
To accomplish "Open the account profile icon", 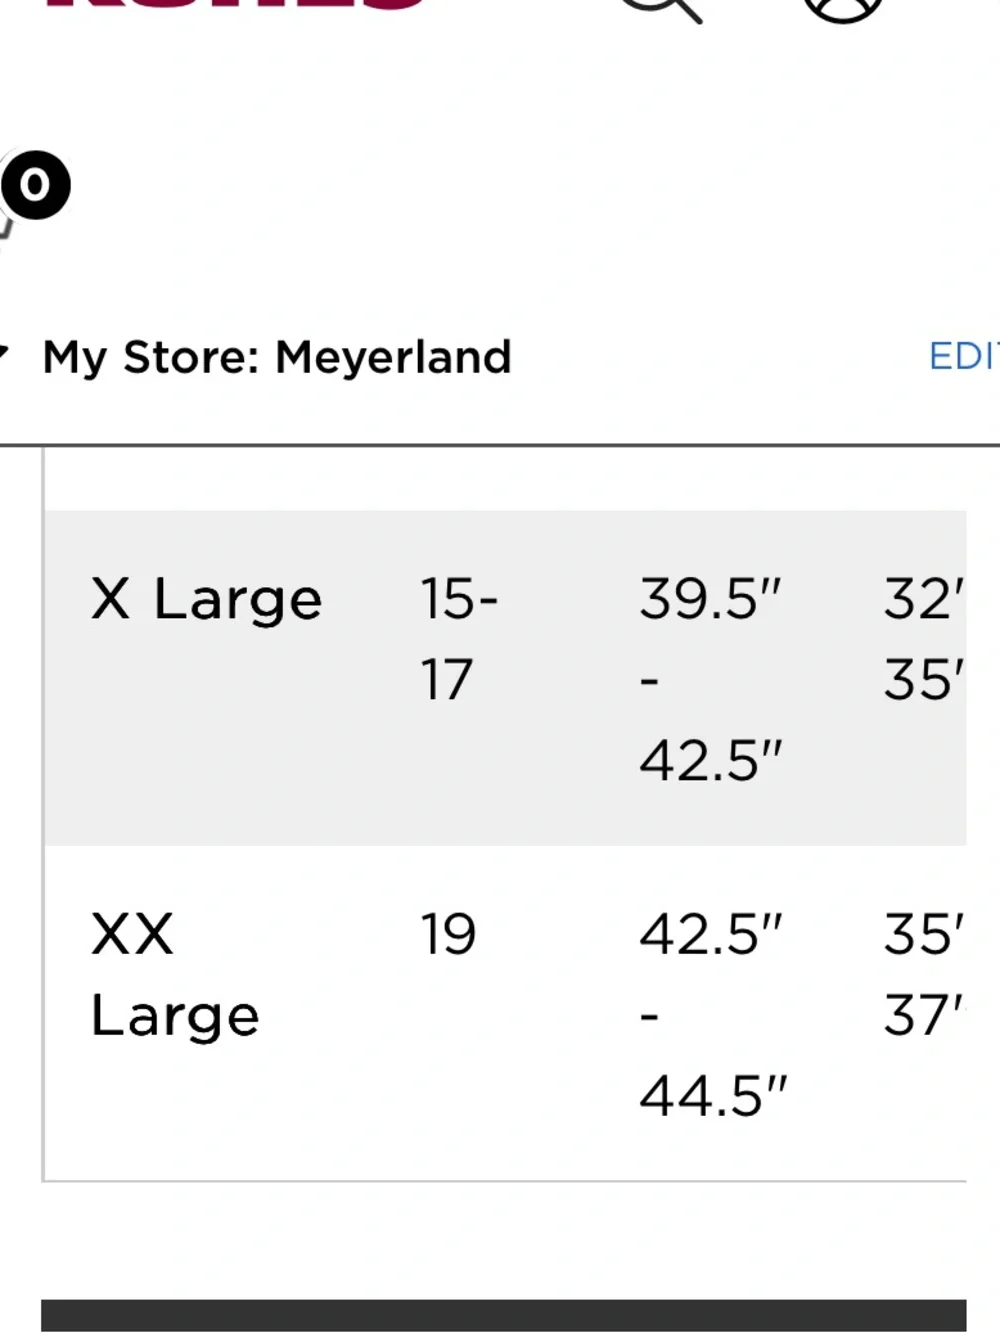I will click(843, 8).
